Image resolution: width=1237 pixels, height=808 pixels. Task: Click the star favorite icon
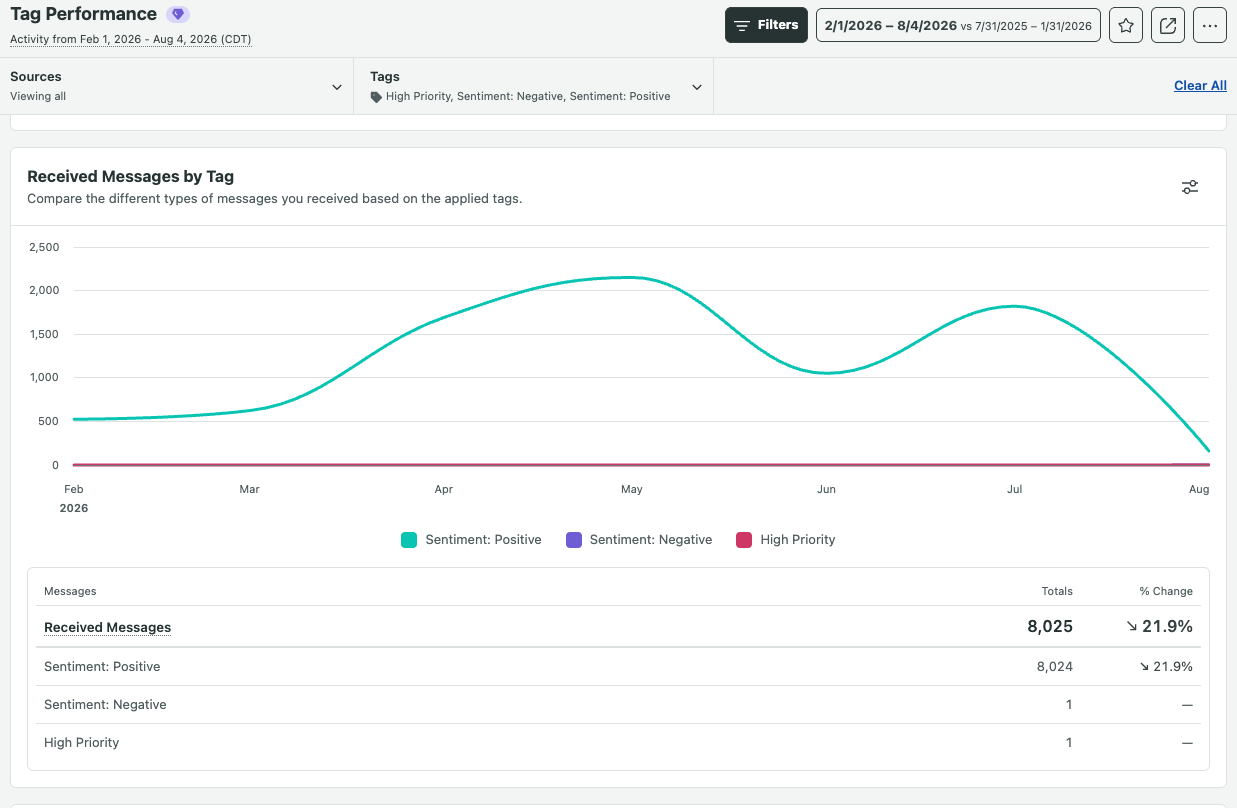pos(1126,25)
